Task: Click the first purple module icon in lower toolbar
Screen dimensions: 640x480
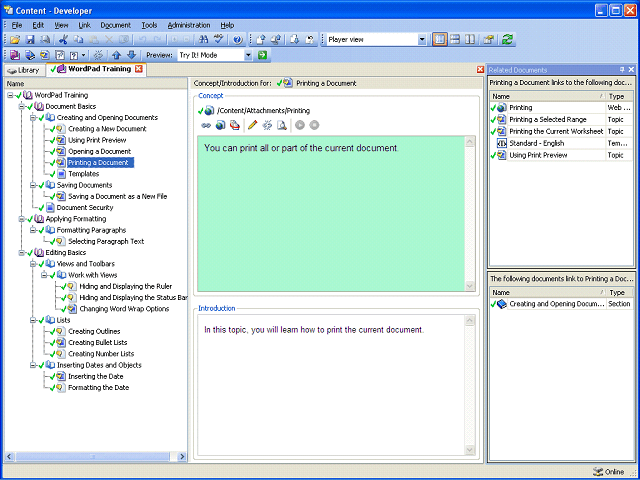Action: click(x=15, y=55)
